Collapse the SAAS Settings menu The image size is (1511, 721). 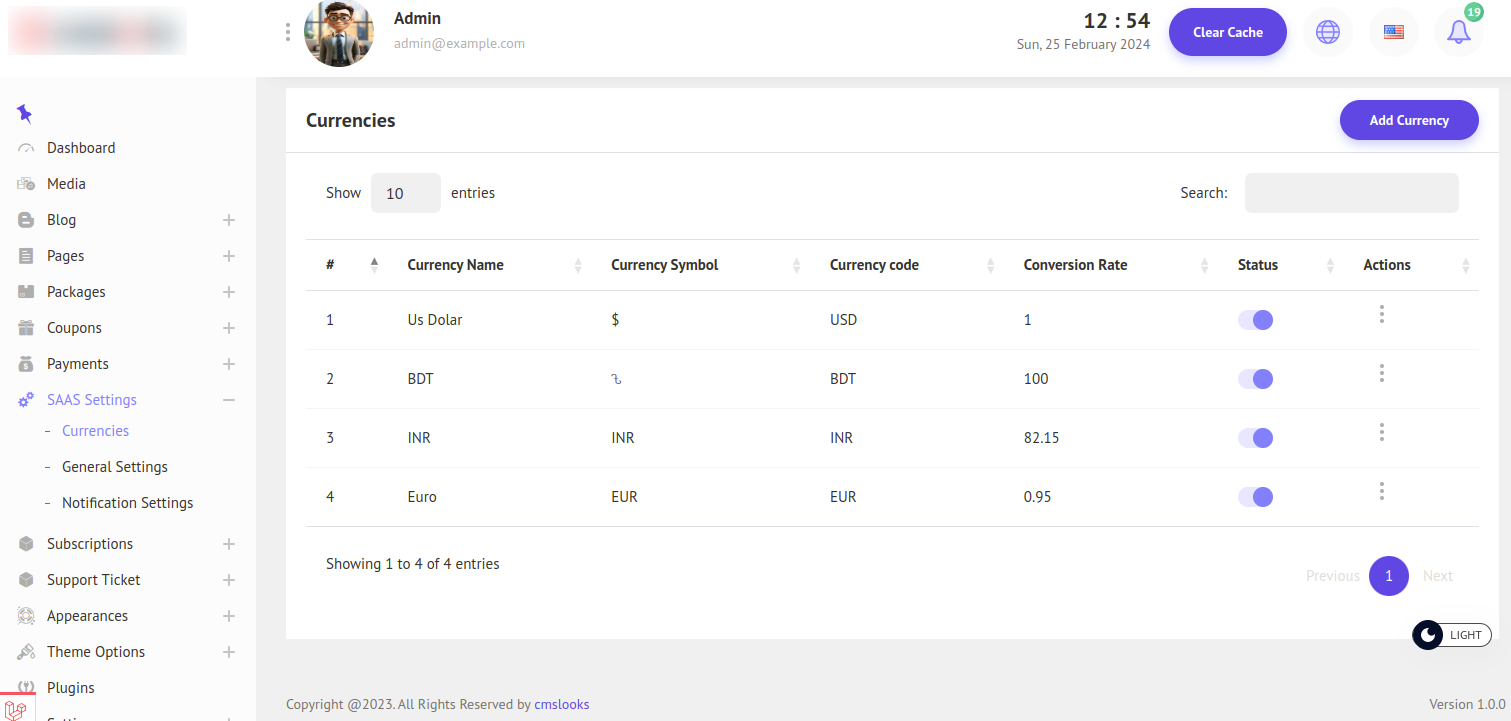point(229,400)
